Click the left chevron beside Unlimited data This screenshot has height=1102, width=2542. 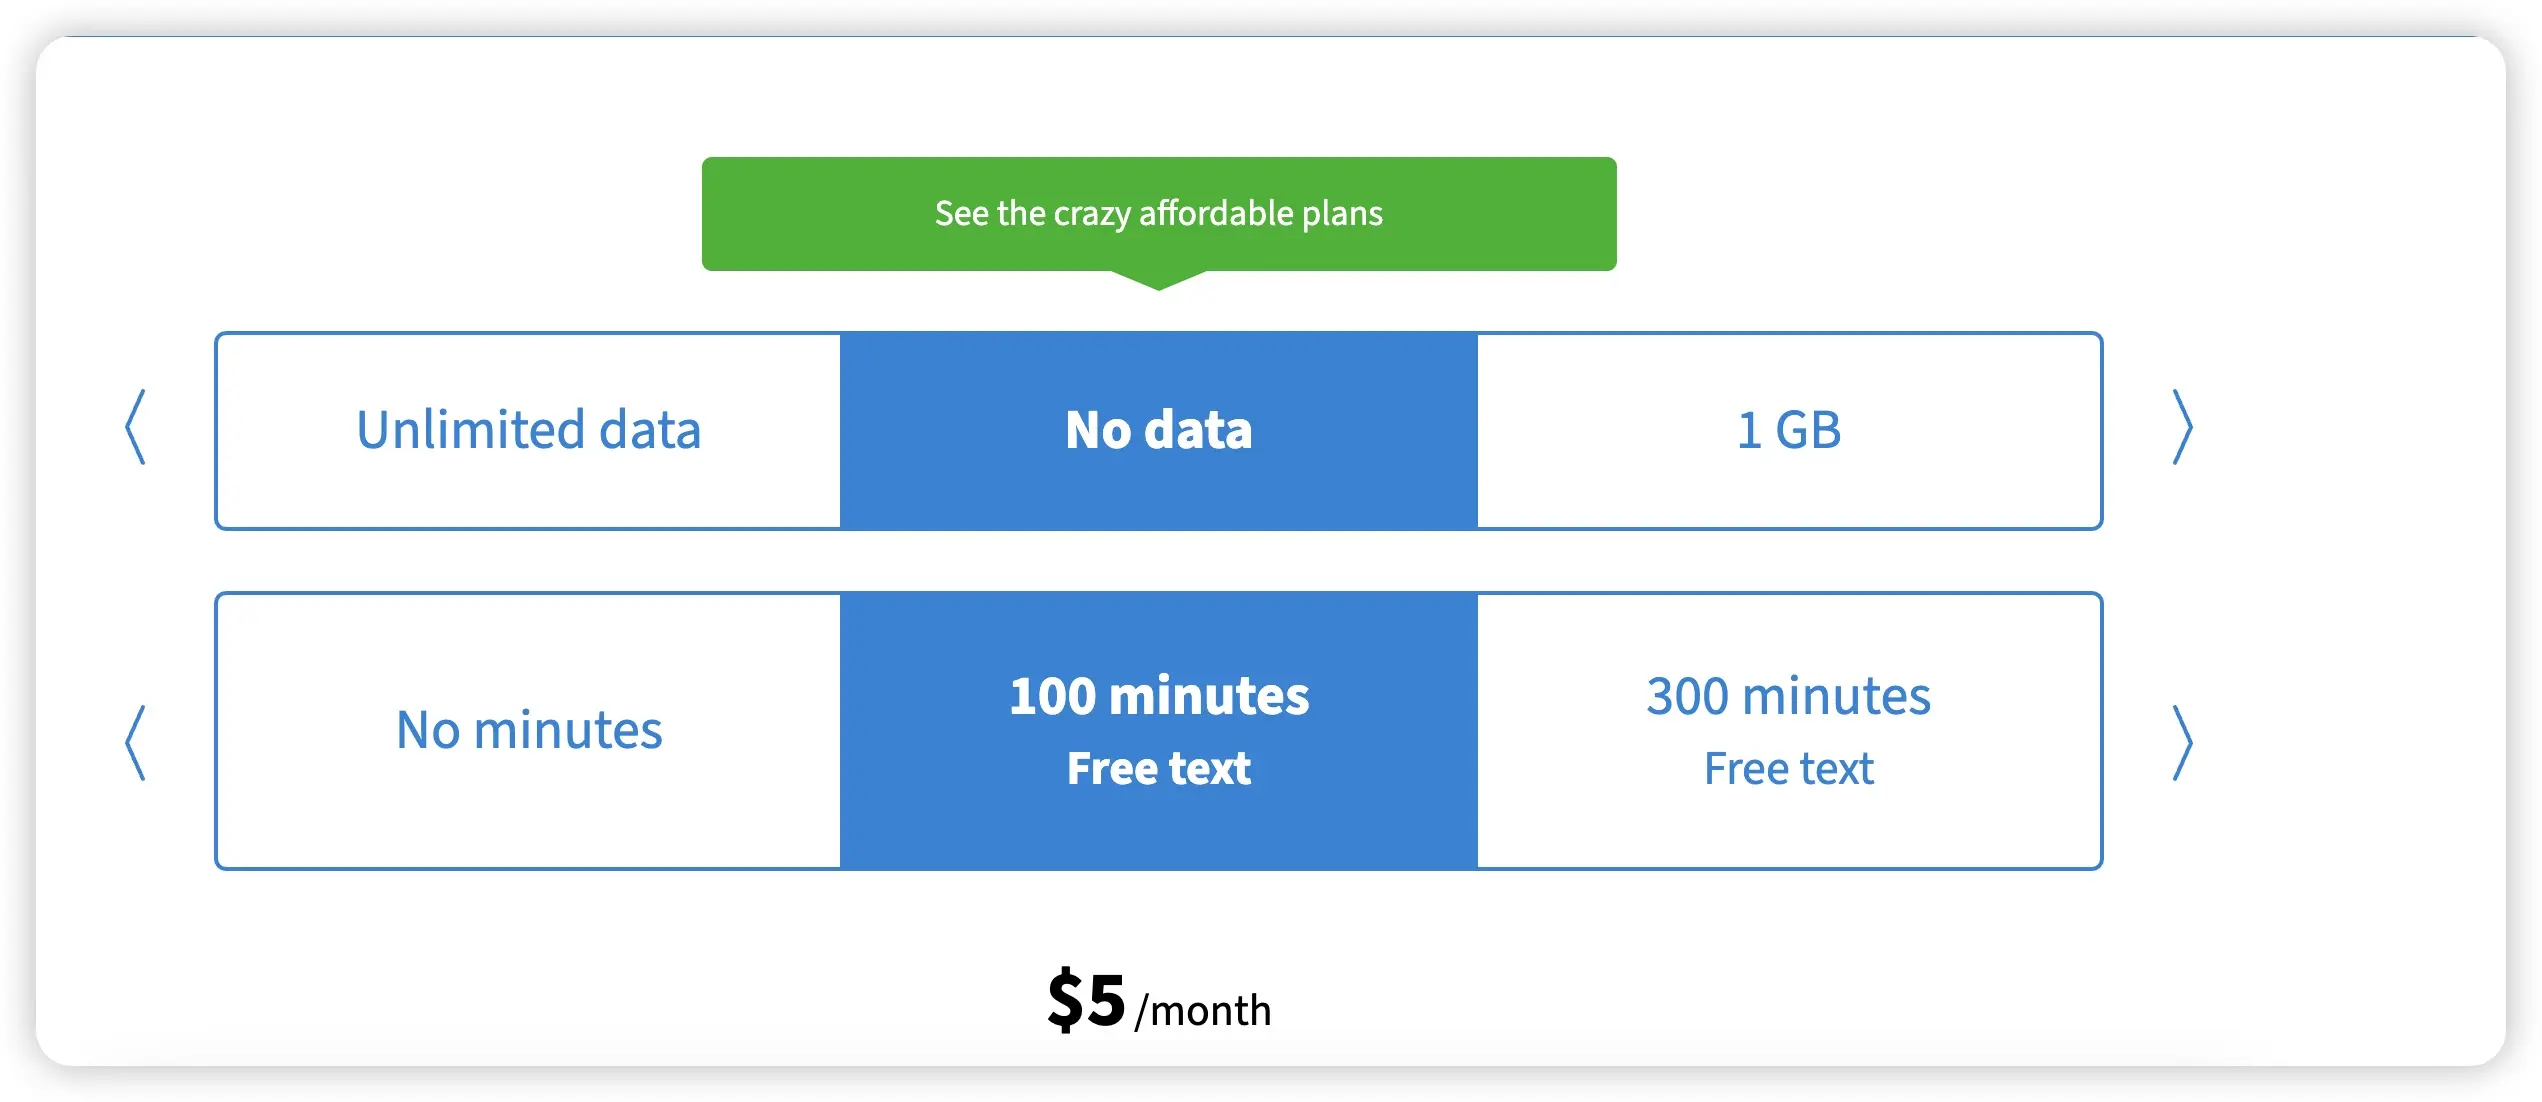136,428
